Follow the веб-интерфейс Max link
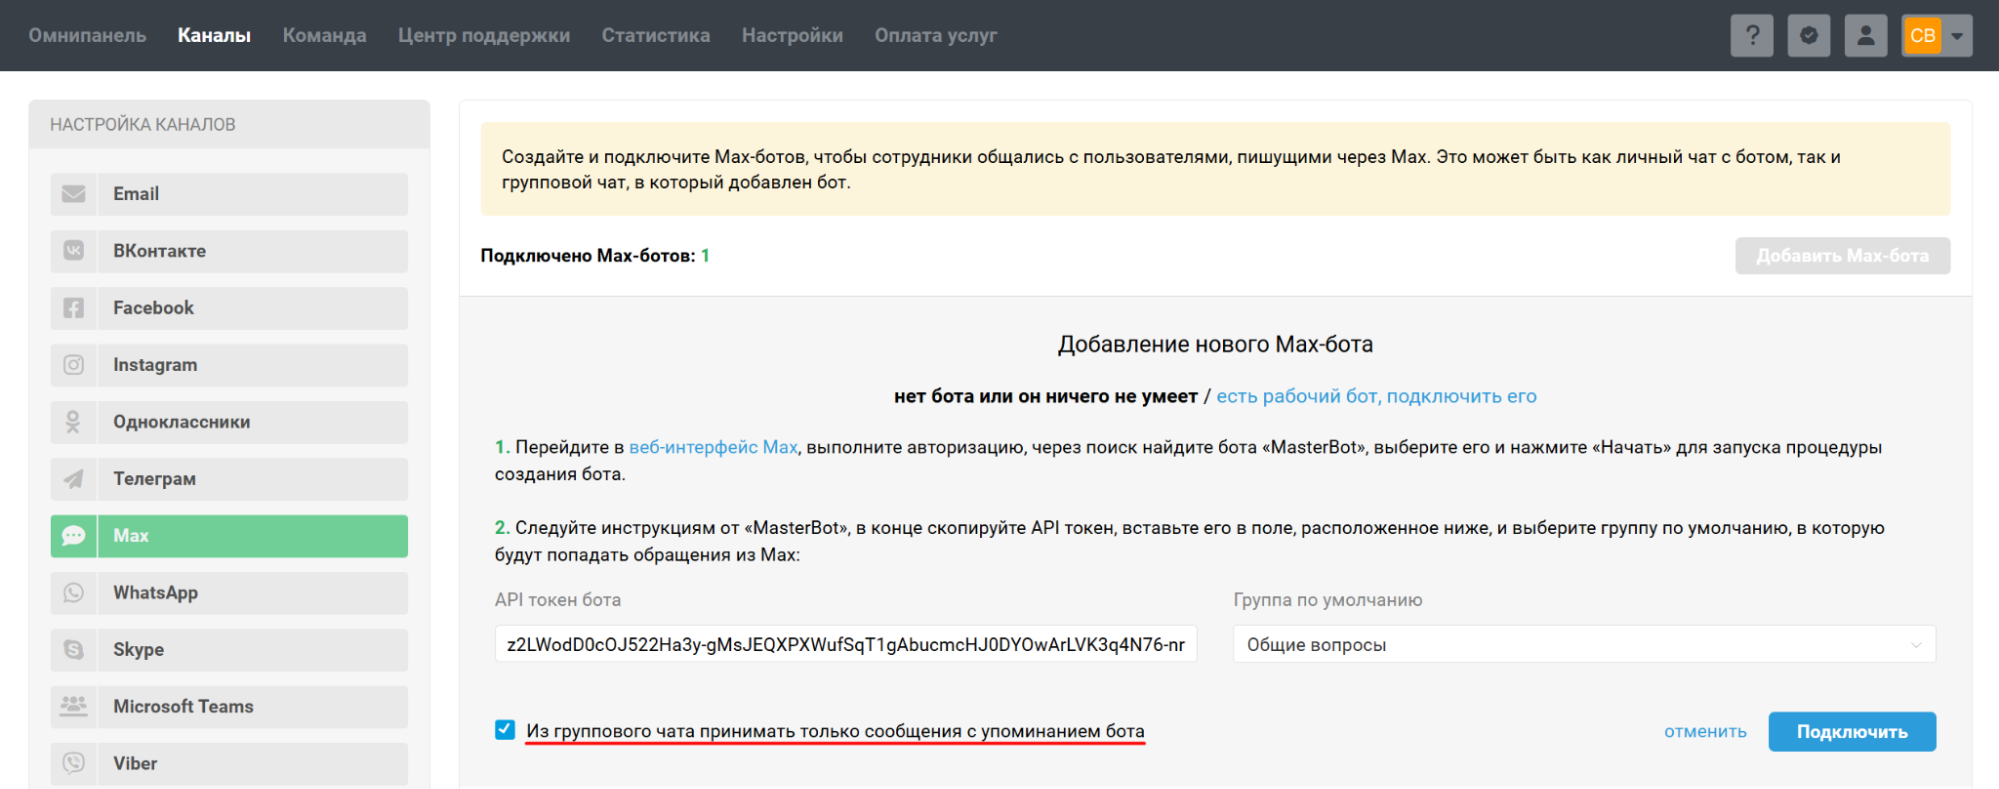Viewport: 1999px width, 789px height. [713, 448]
